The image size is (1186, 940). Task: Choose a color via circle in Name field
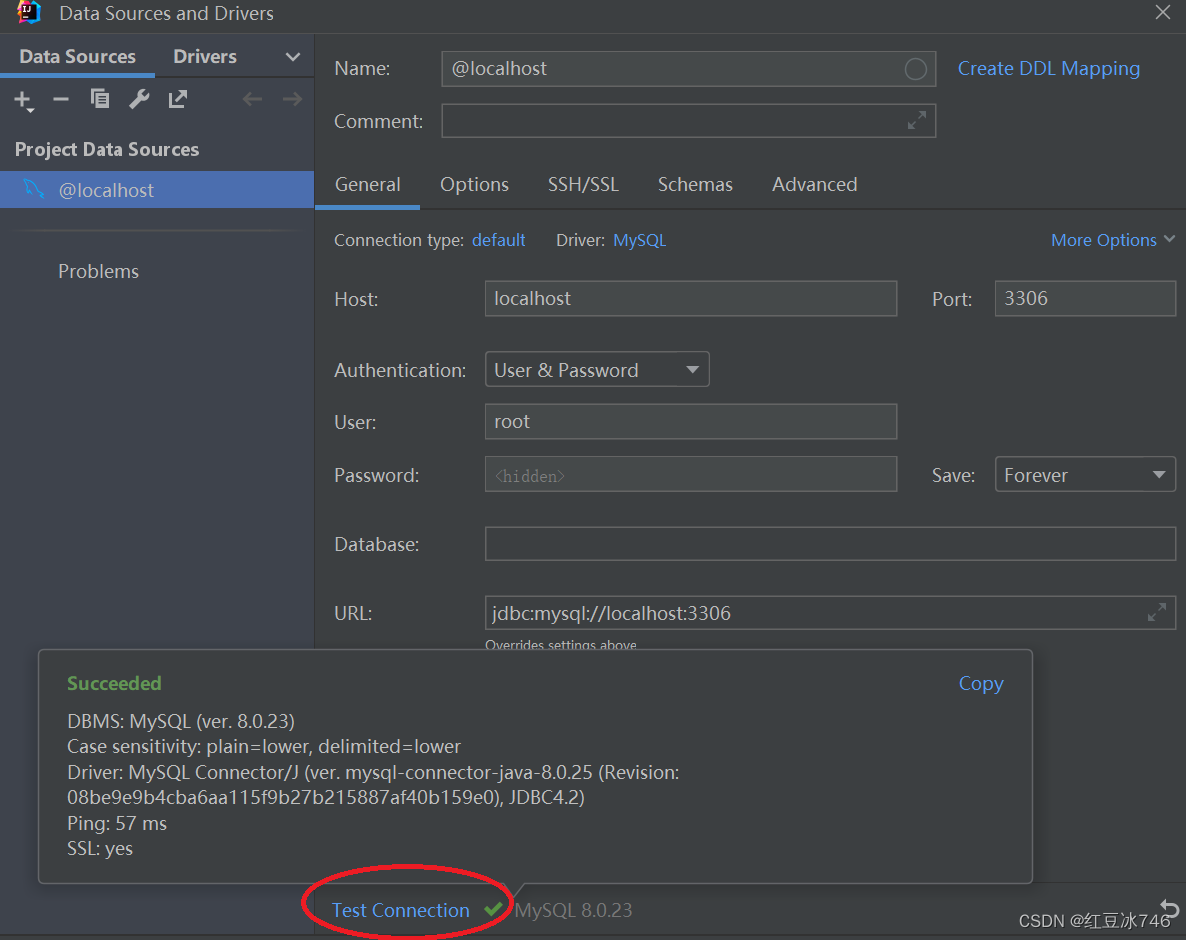click(915, 69)
